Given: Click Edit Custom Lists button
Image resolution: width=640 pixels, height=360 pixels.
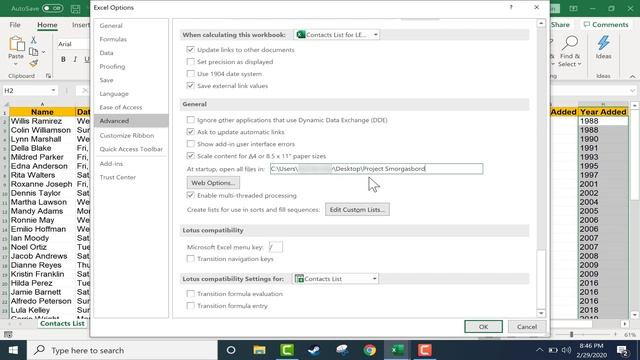Looking at the screenshot, I should pyautogui.click(x=357, y=209).
